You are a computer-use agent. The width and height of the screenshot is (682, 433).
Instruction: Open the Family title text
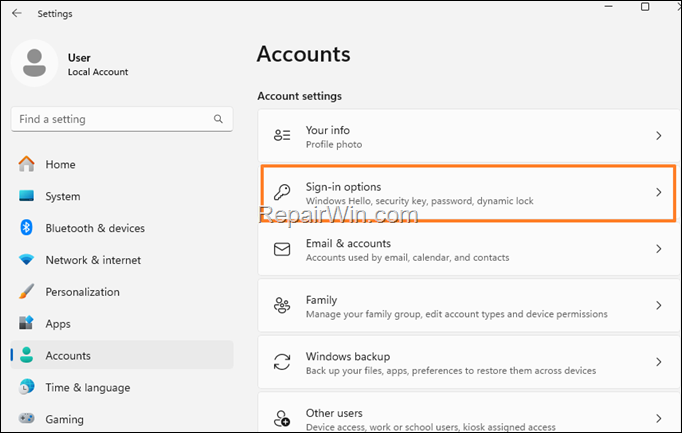321,300
